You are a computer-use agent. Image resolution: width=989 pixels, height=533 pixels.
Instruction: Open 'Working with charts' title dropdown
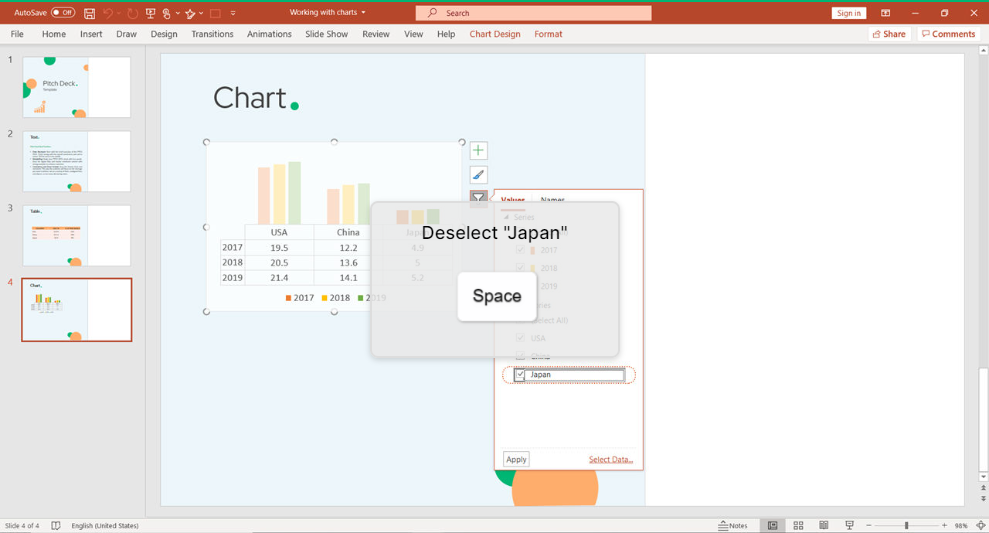click(363, 13)
